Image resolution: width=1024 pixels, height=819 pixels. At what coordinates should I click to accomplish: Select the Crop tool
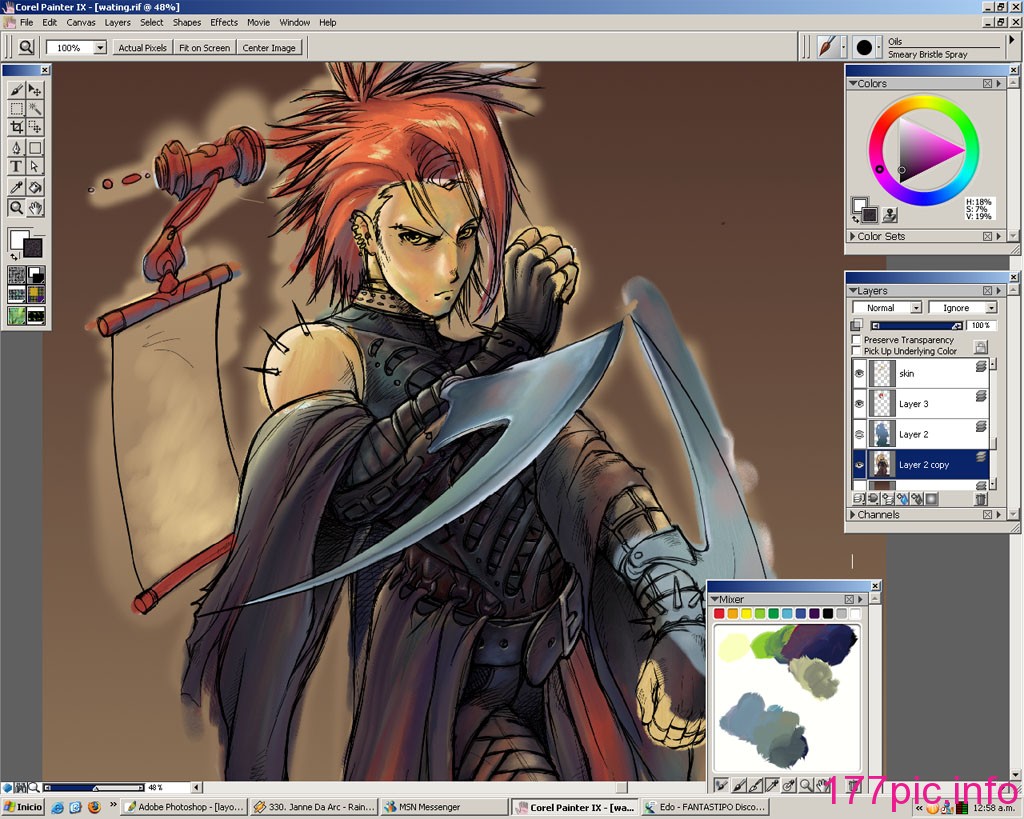[x=16, y=127]
